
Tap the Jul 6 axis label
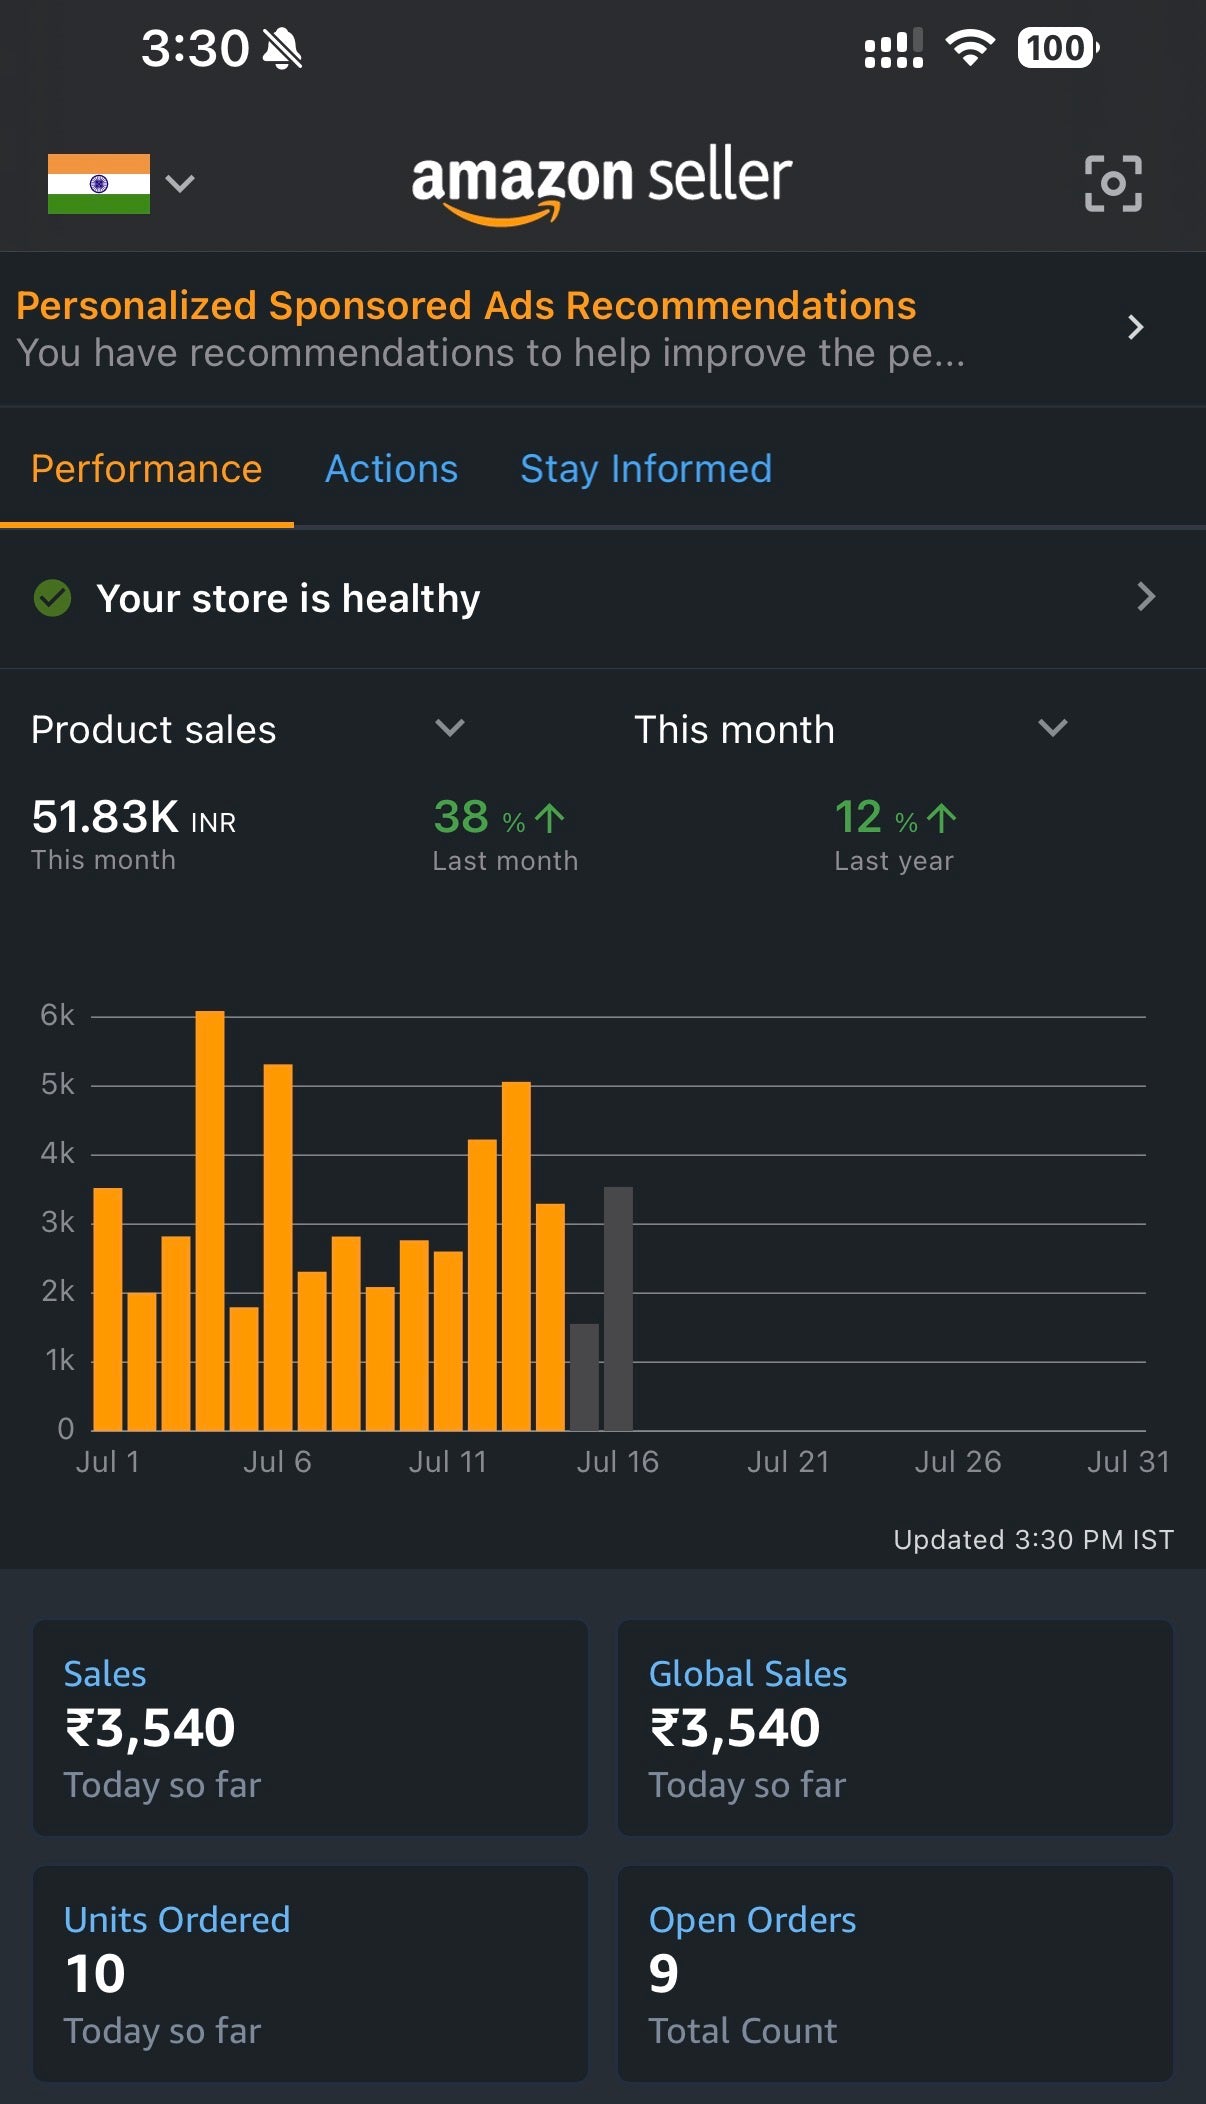point(277,1462)
